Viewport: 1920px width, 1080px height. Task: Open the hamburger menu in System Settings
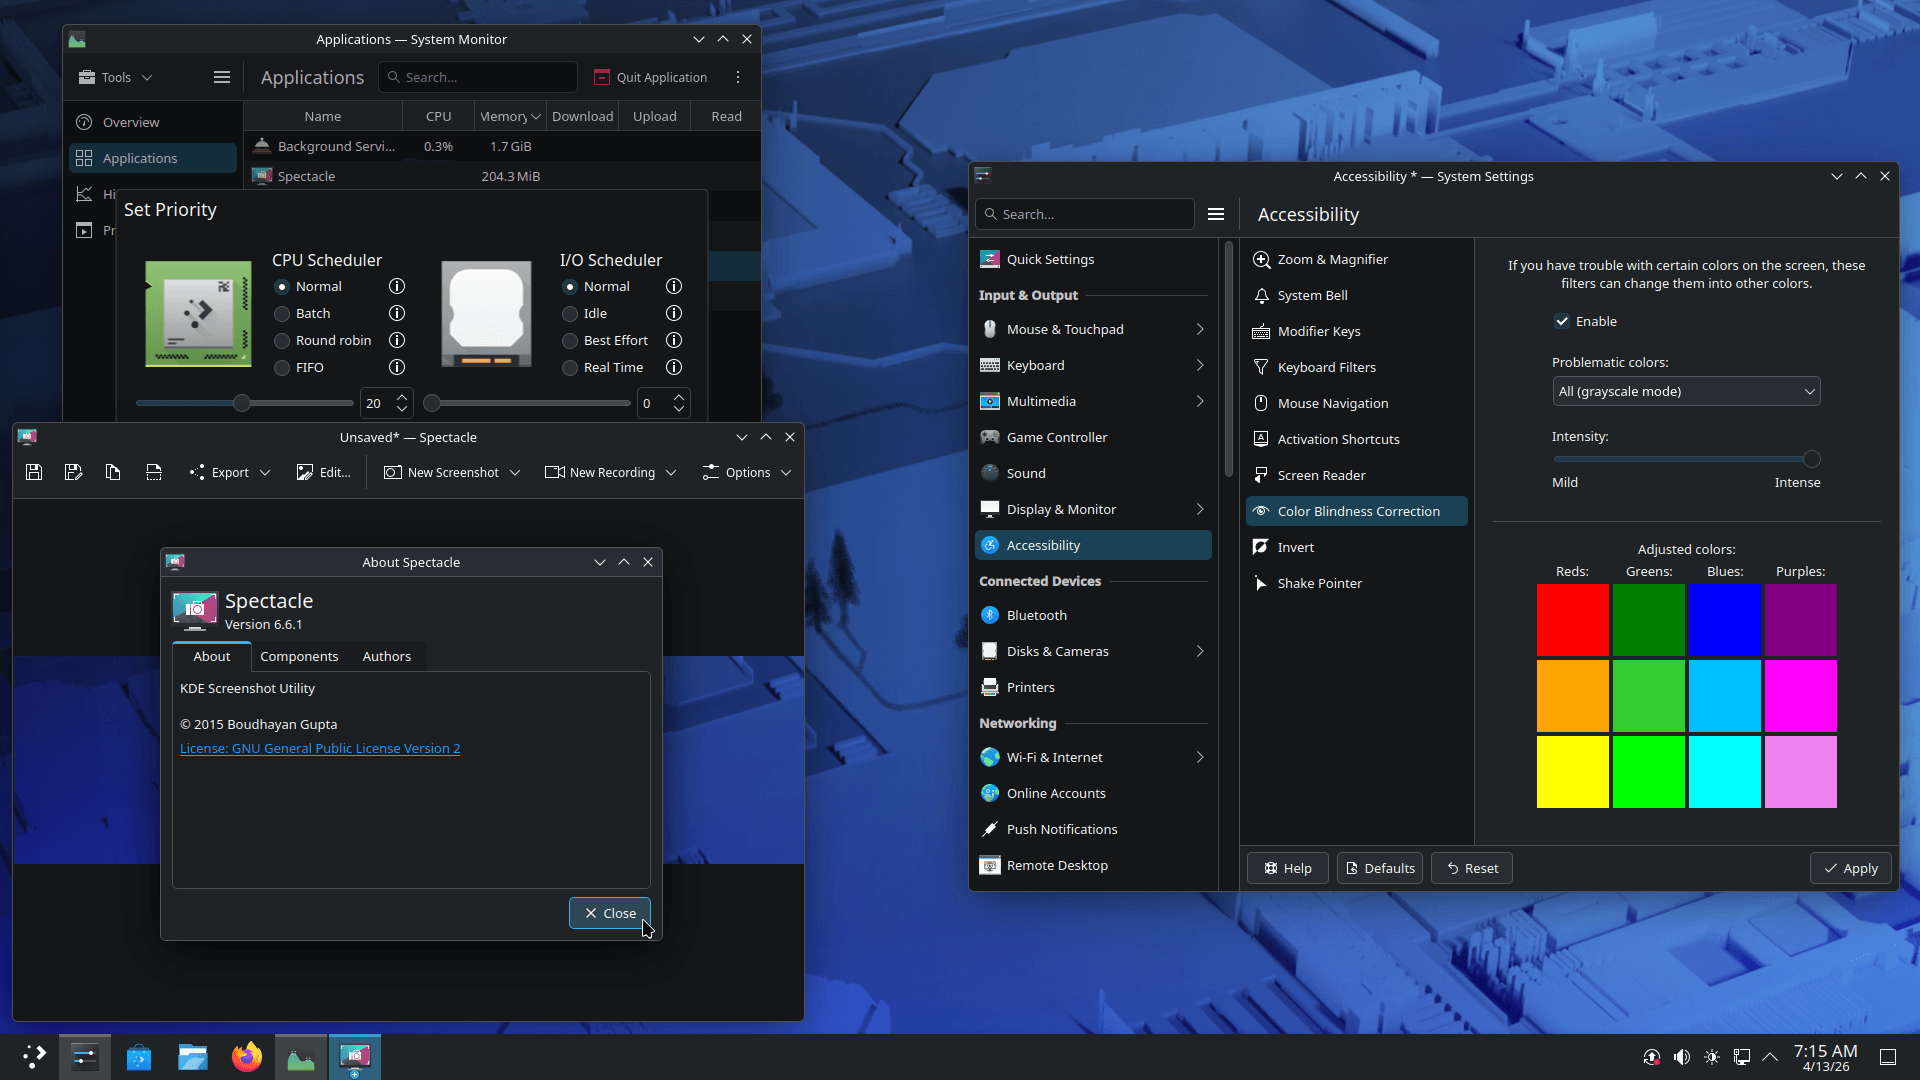[1215, 213]
